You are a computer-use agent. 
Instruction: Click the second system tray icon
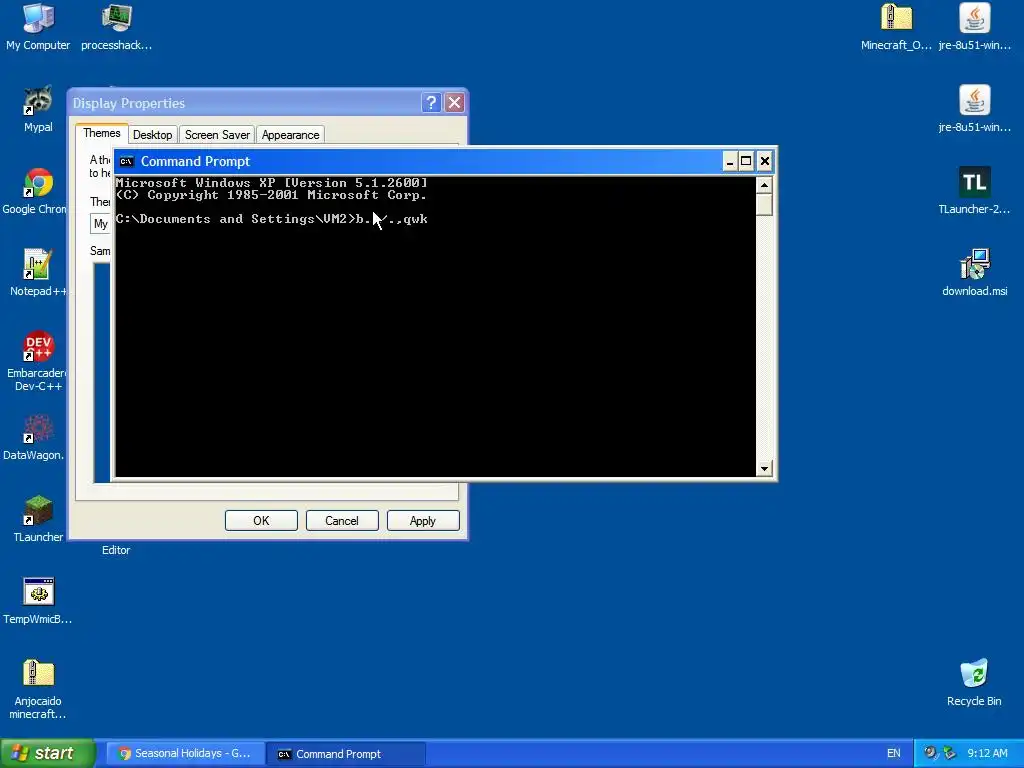point(949,753)
